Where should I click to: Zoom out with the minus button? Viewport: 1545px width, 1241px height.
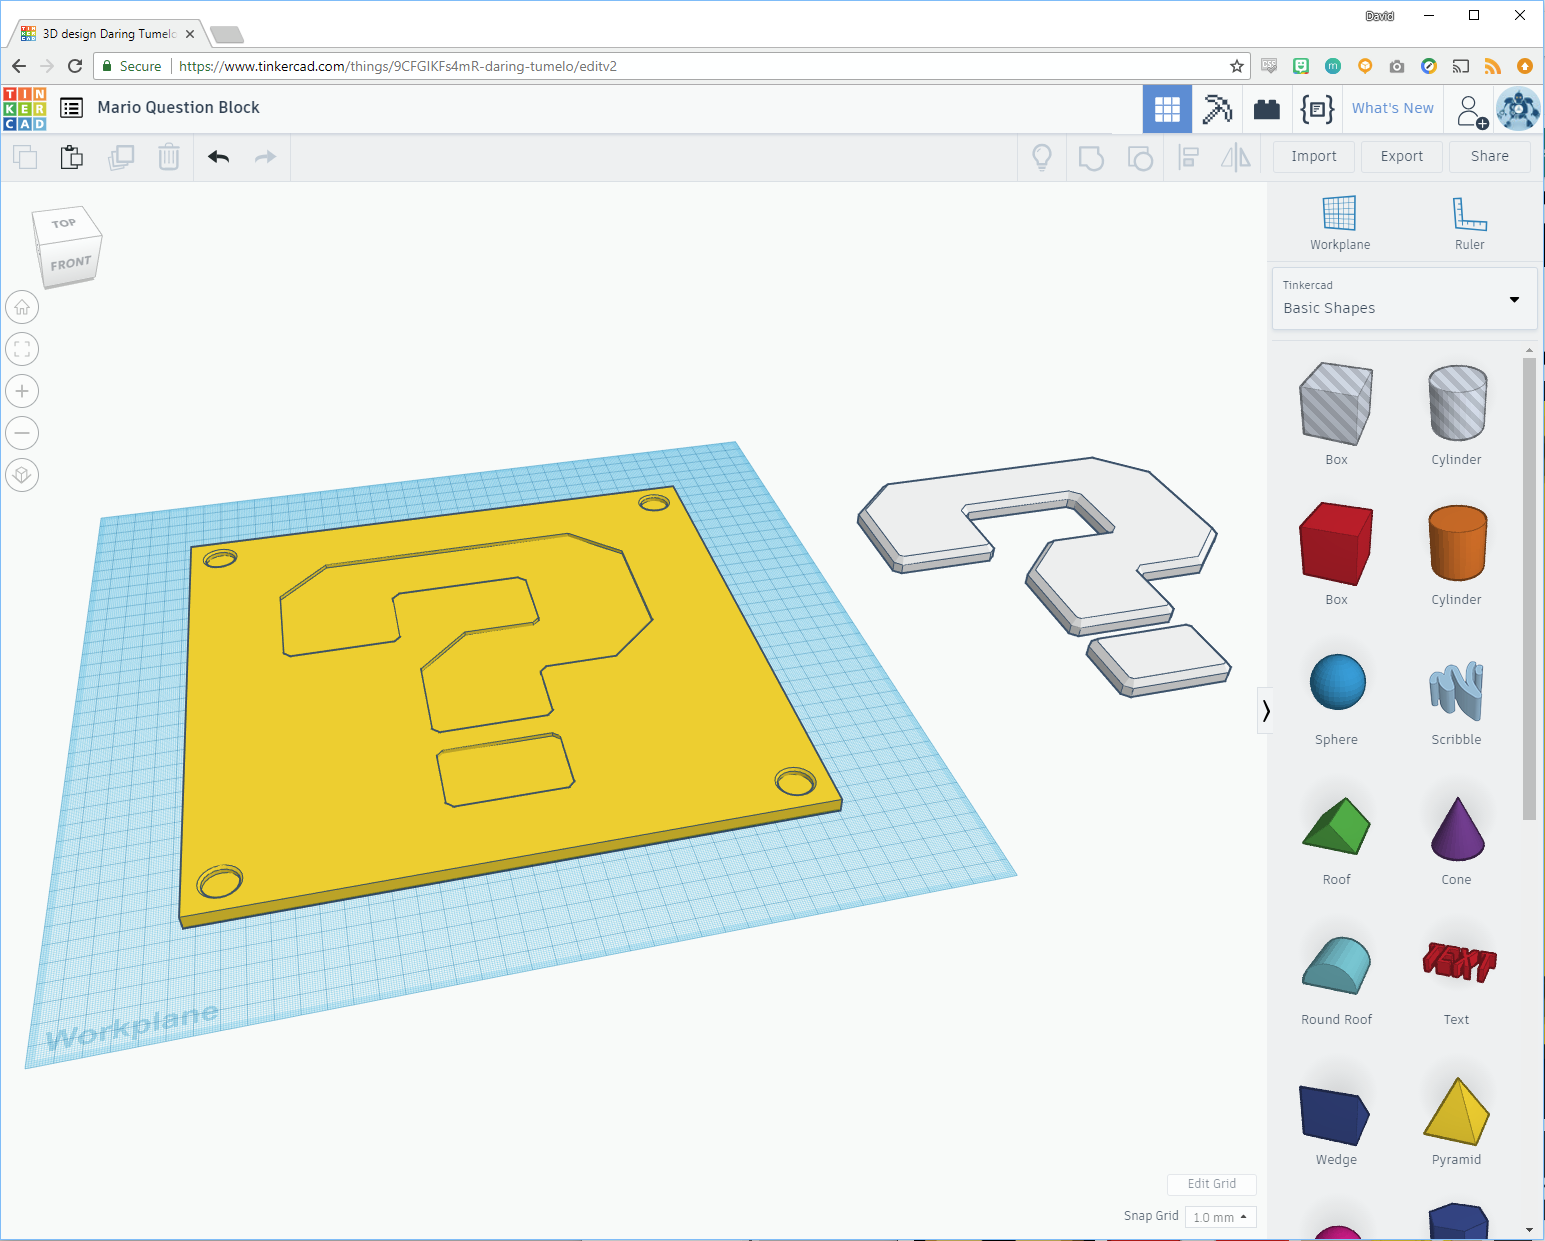pyautogui.click(x=22, y=433)
